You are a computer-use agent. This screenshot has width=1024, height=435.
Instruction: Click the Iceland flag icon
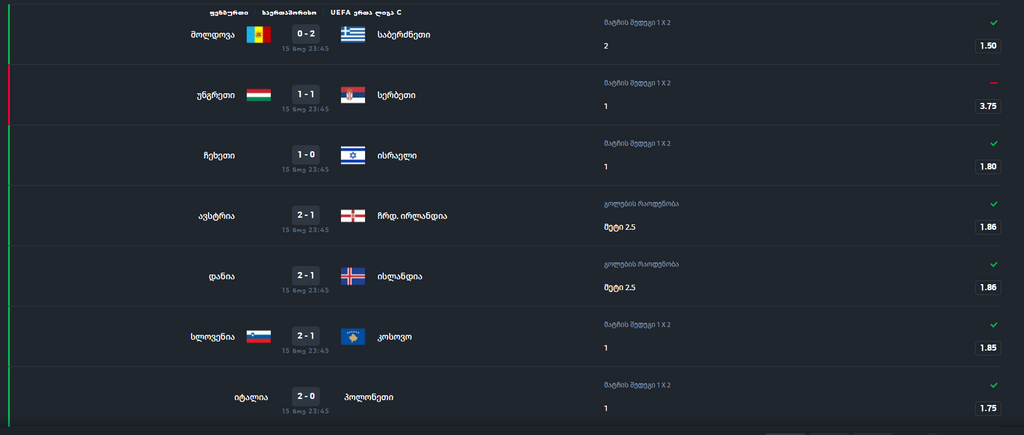[x=353, y=276]
